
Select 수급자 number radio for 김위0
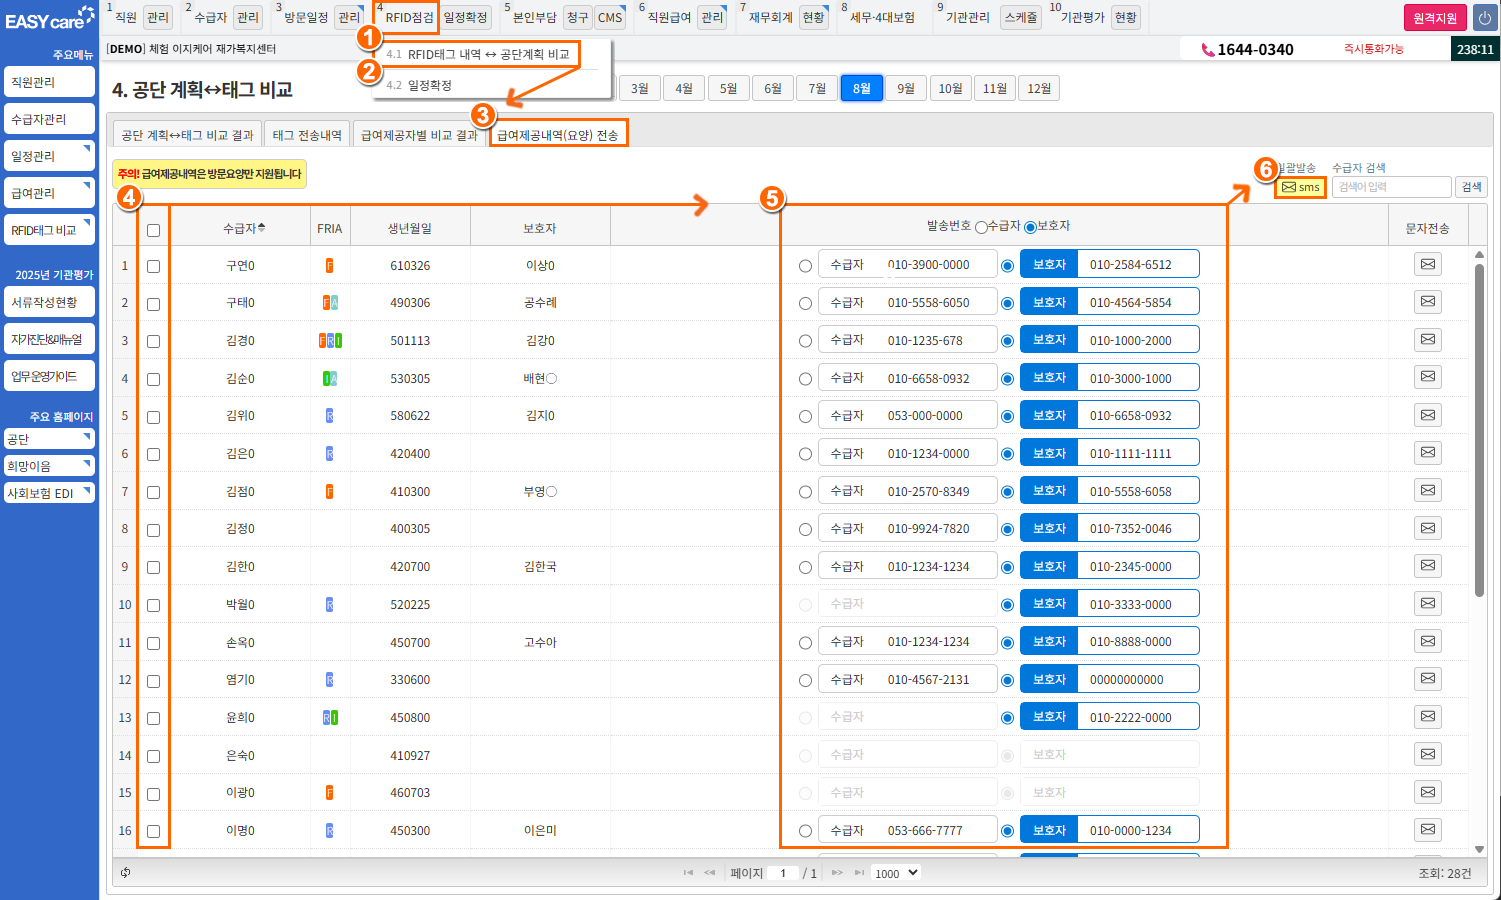(x=805, y=416)
